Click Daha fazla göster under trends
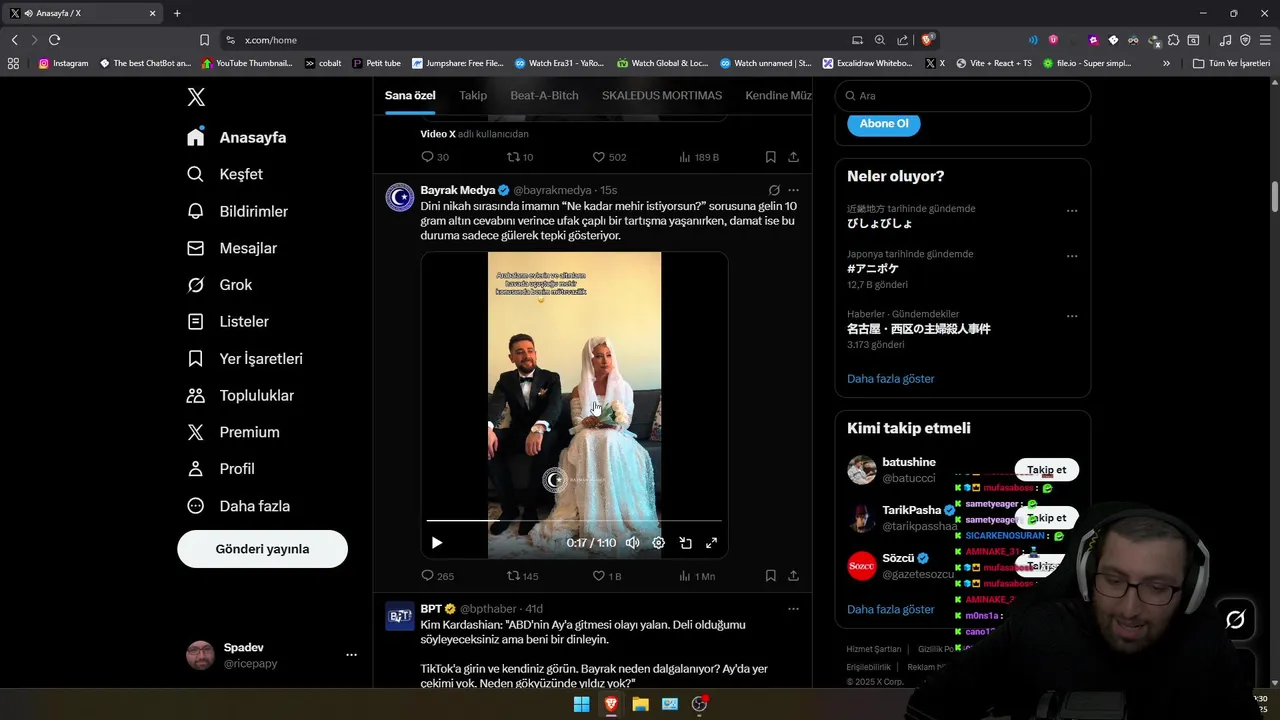1280x720 pixels. coord(891,379)
